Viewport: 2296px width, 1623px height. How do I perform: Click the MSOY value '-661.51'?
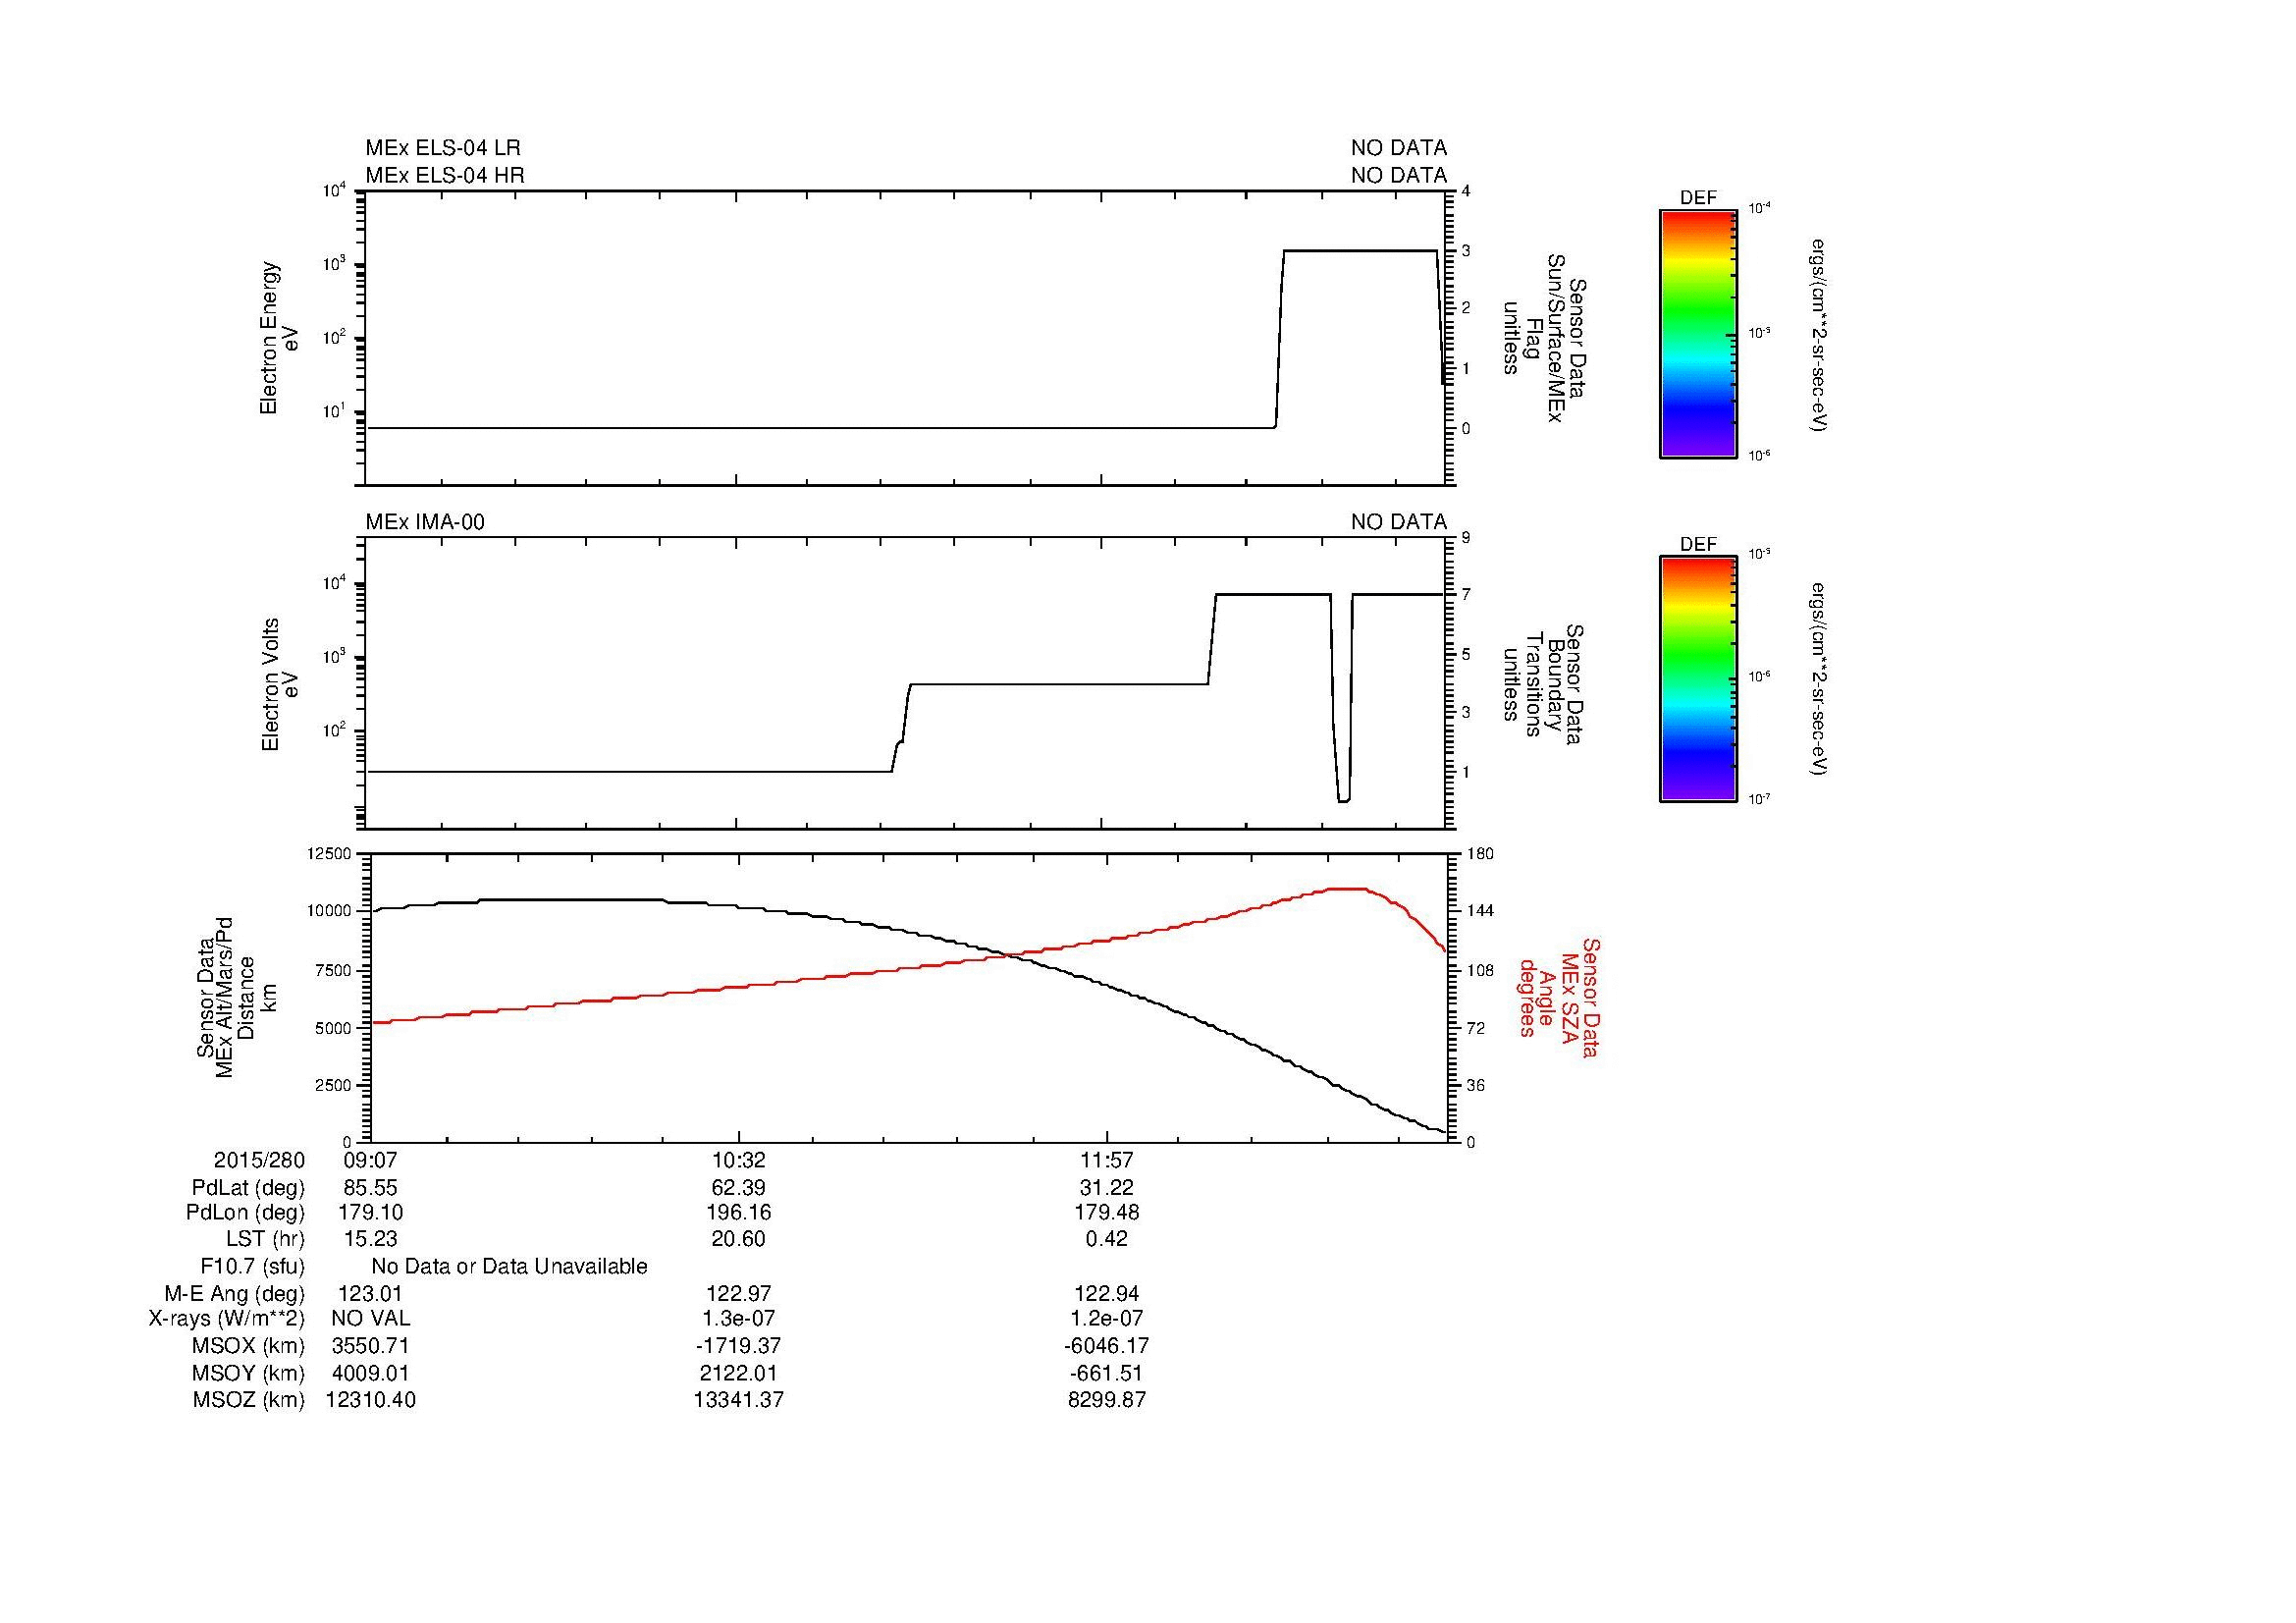click(x=1106, y=1374)
